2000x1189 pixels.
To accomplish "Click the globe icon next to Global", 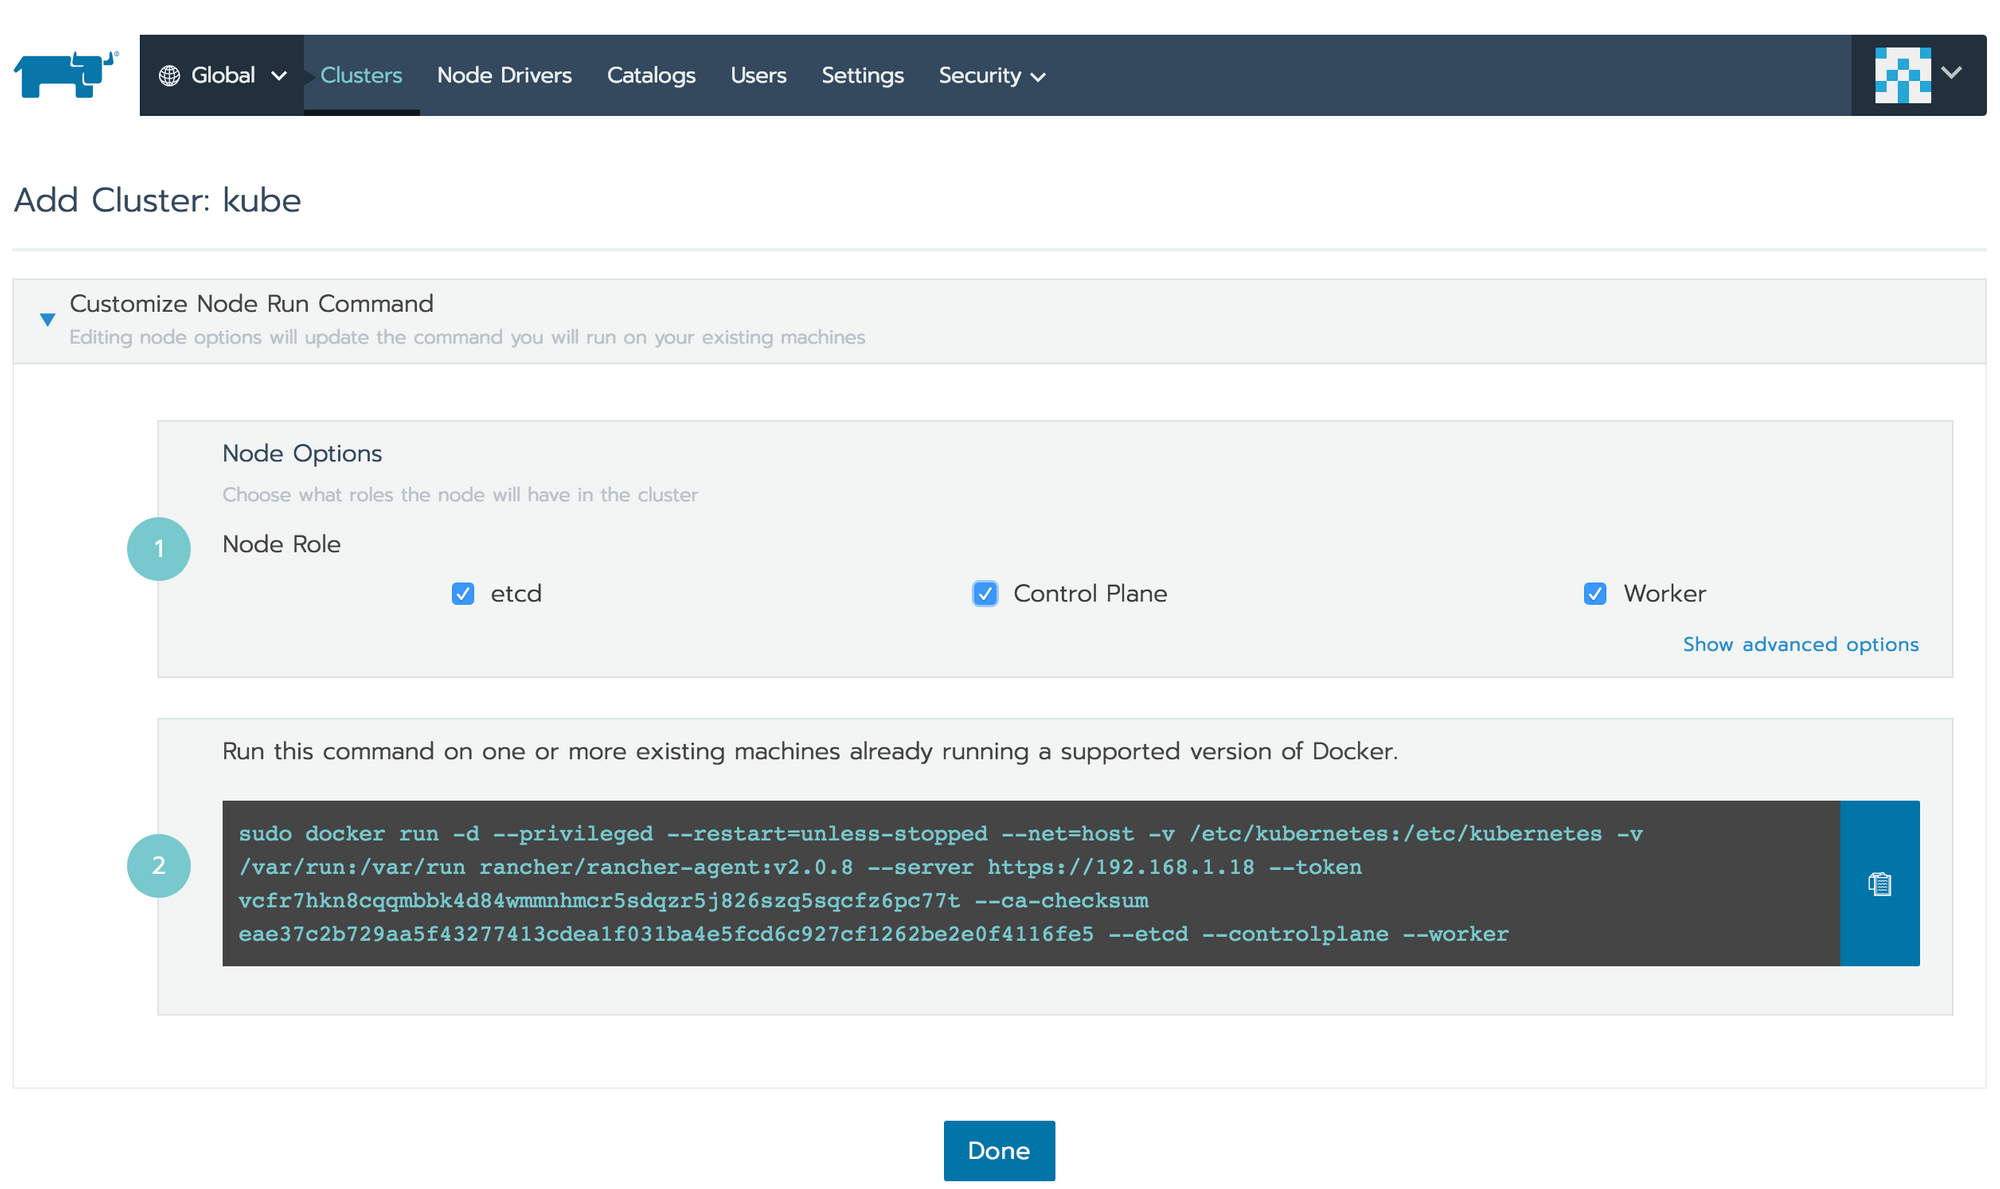I will click(169, 75).
